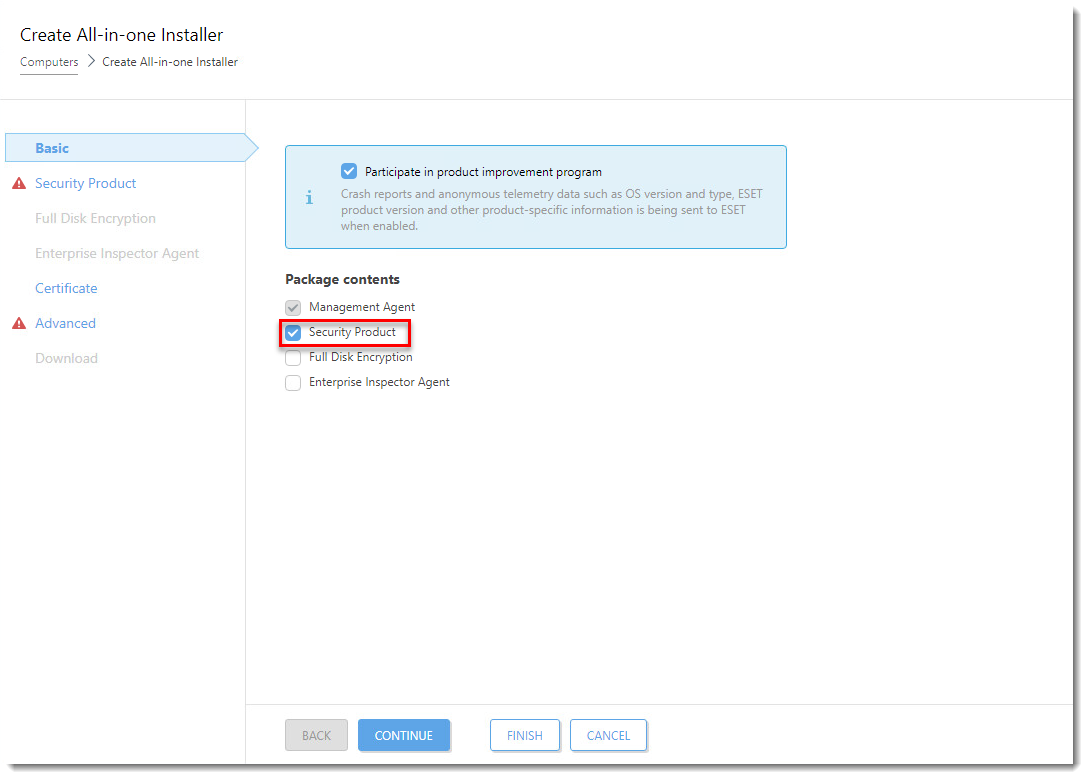This screenshot has height=779, width=1088.
Task: Select Enterprise Inspector Agent sidebar step
Action: (x=117, y=254)
